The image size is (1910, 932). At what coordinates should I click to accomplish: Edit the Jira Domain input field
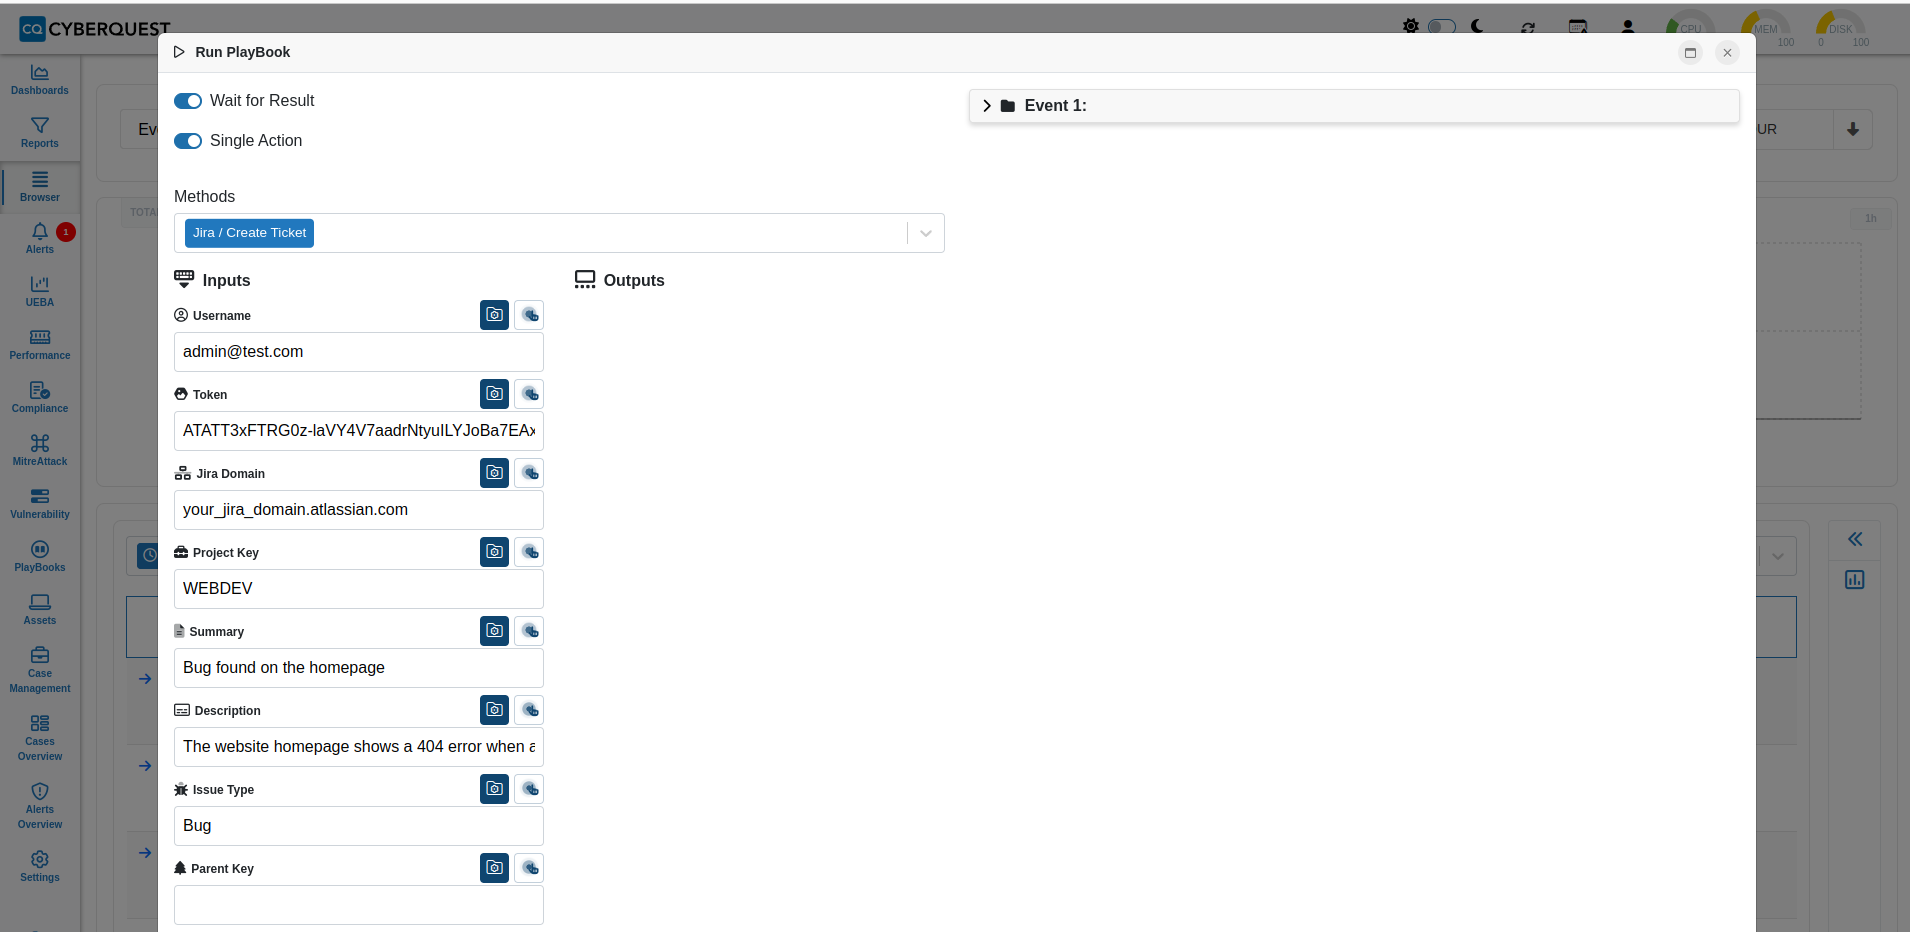pyautogui.click(x=359, y=510)
